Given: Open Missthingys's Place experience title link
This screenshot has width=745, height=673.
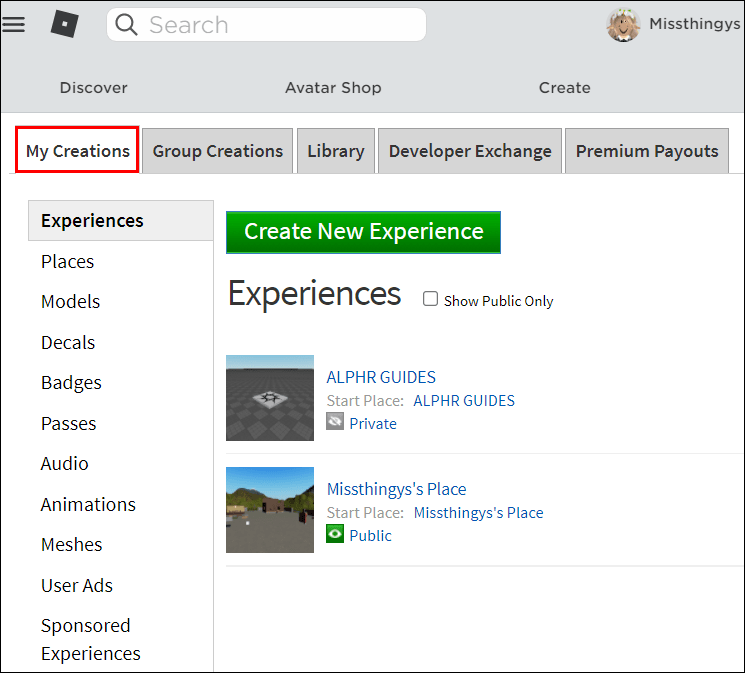Looking at the screenshot, I should [x=397, y=489].
